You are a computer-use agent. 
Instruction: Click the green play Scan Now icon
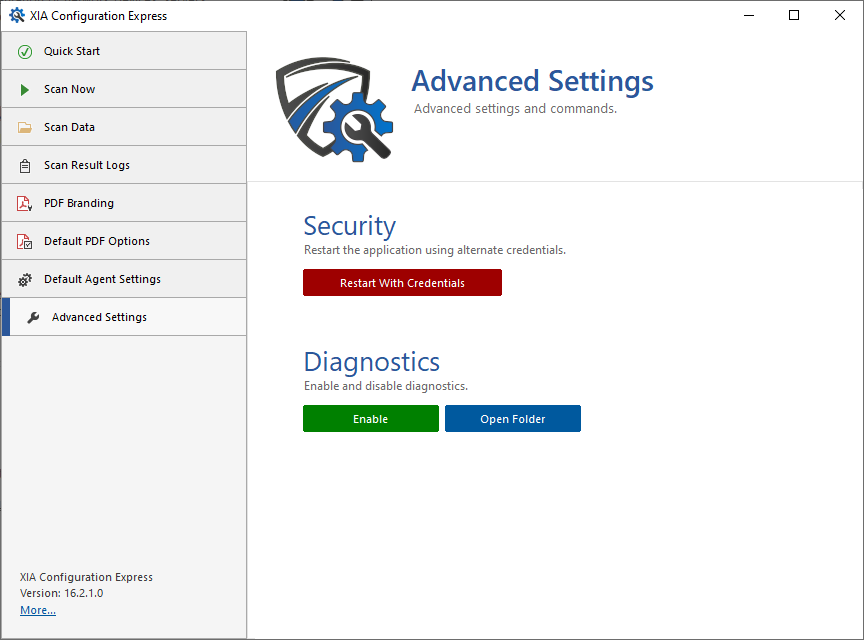tap(24, 90)
